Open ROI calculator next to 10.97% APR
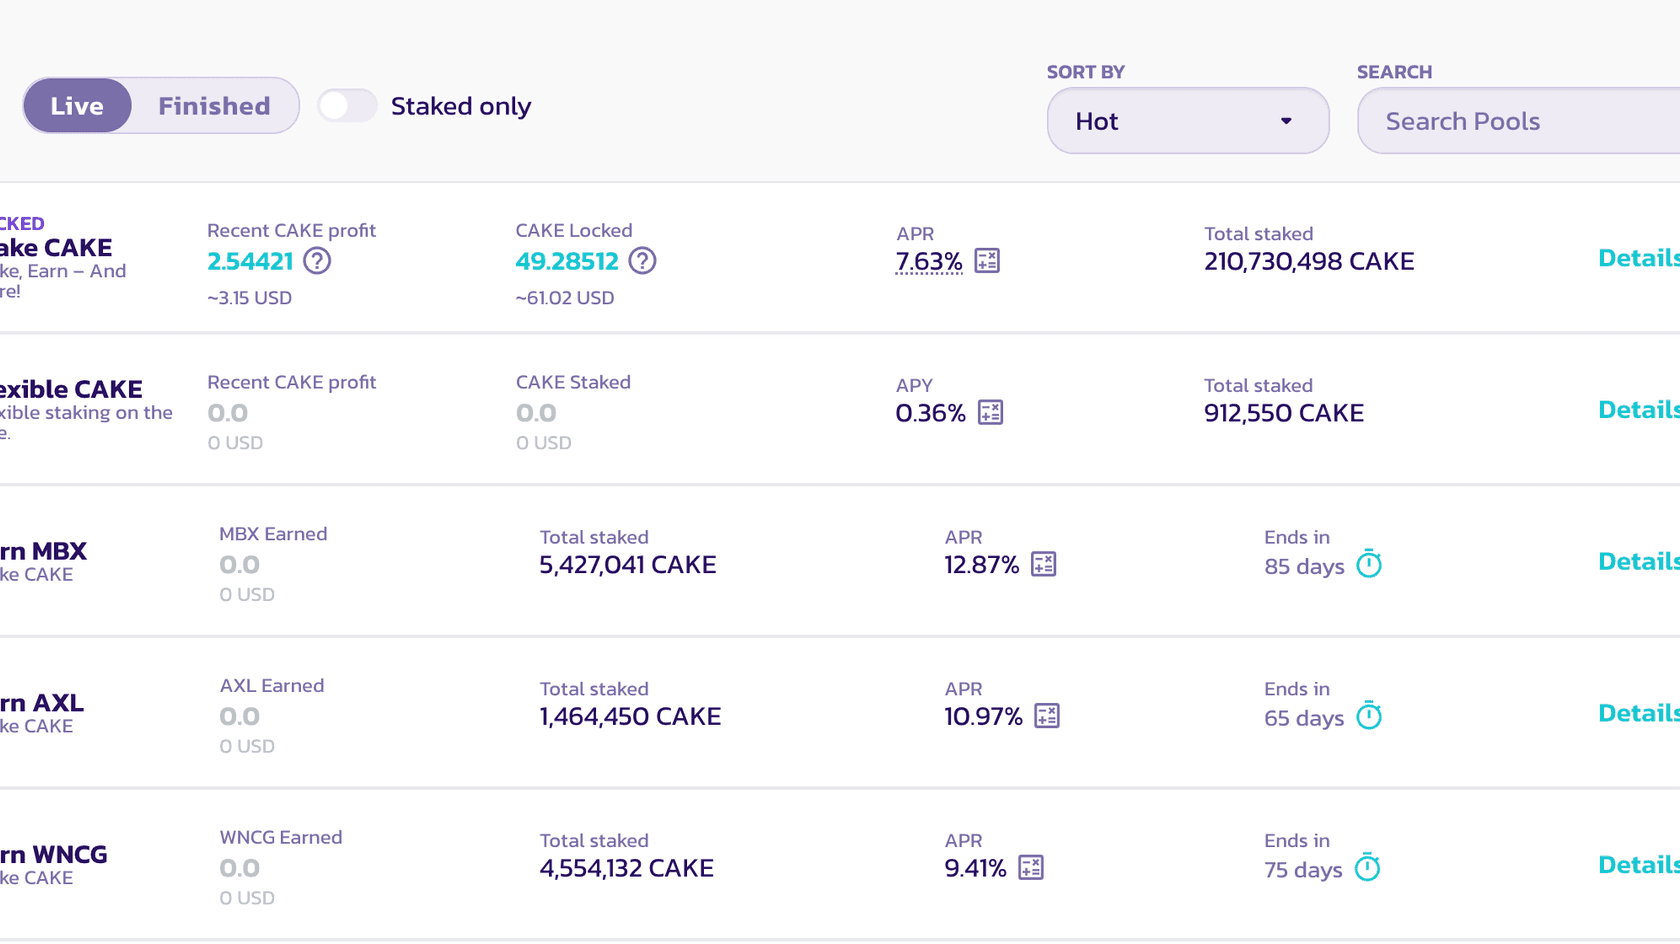Viewport: 1680px width, 944px height. (x=1047, y=717)
